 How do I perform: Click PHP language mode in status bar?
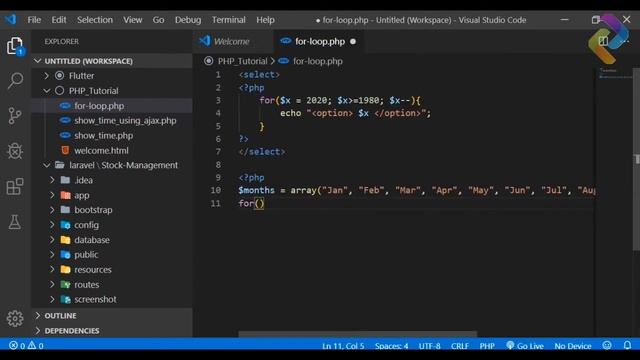[x=487, y=346]
